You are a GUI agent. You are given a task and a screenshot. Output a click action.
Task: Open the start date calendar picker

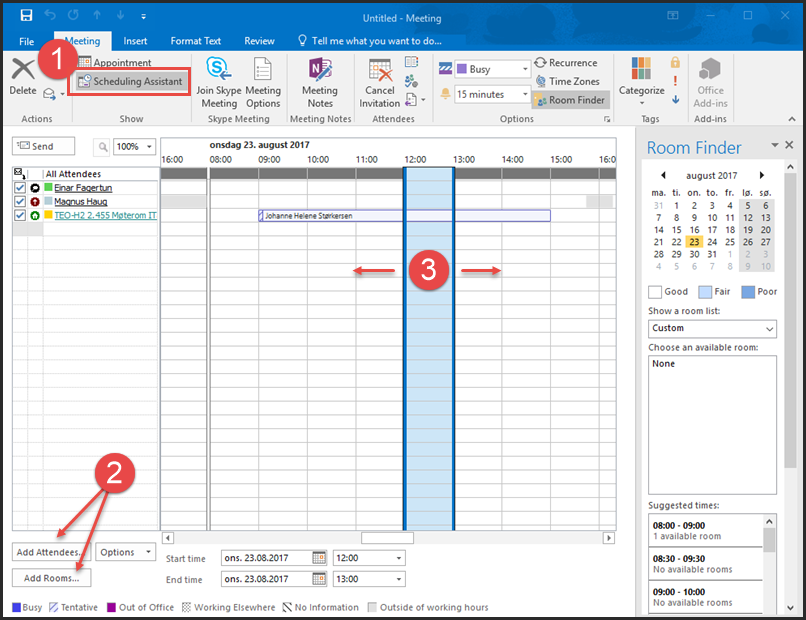319,558
